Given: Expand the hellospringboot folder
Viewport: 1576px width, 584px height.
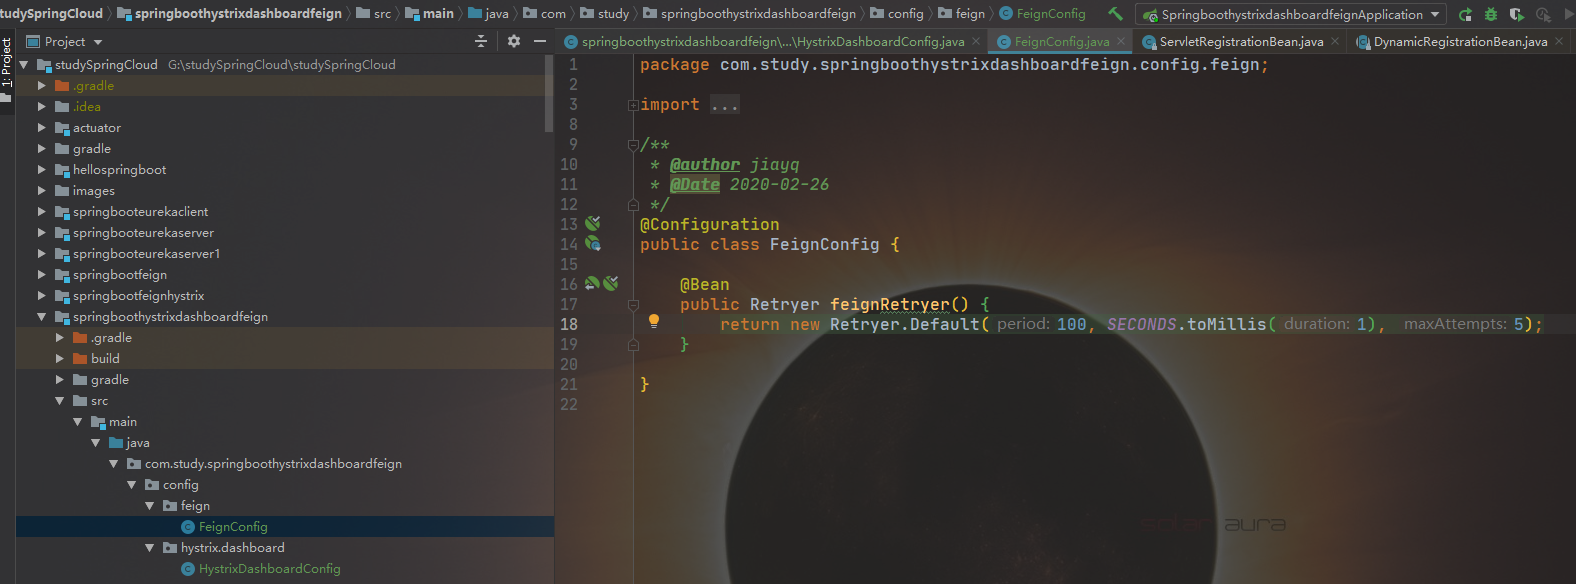Looking at the screenshot, I should coord(42,170).
